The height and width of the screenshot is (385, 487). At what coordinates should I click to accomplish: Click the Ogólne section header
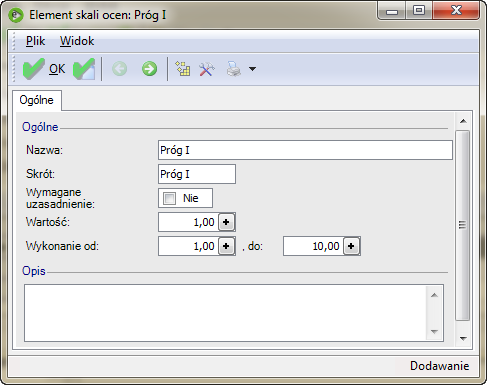(40, 127)
